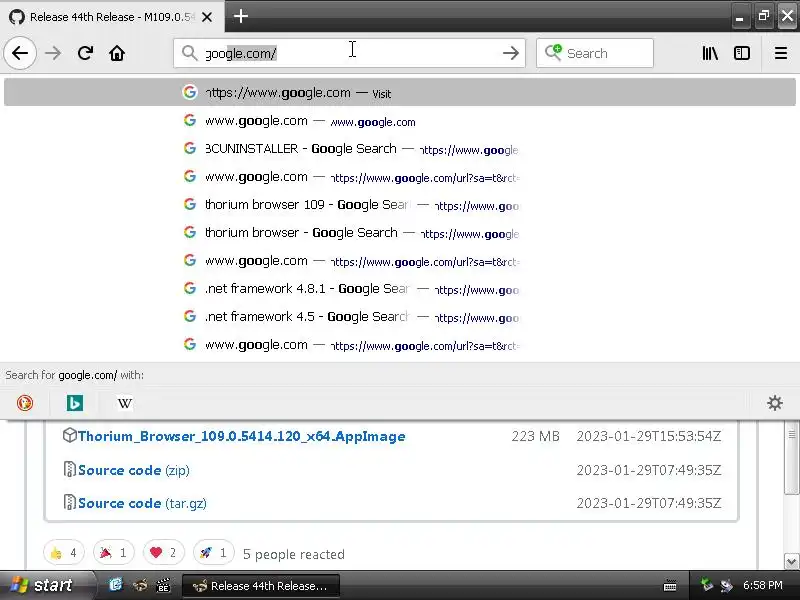Click the clock showing 6:58 PM

(762, 585)
